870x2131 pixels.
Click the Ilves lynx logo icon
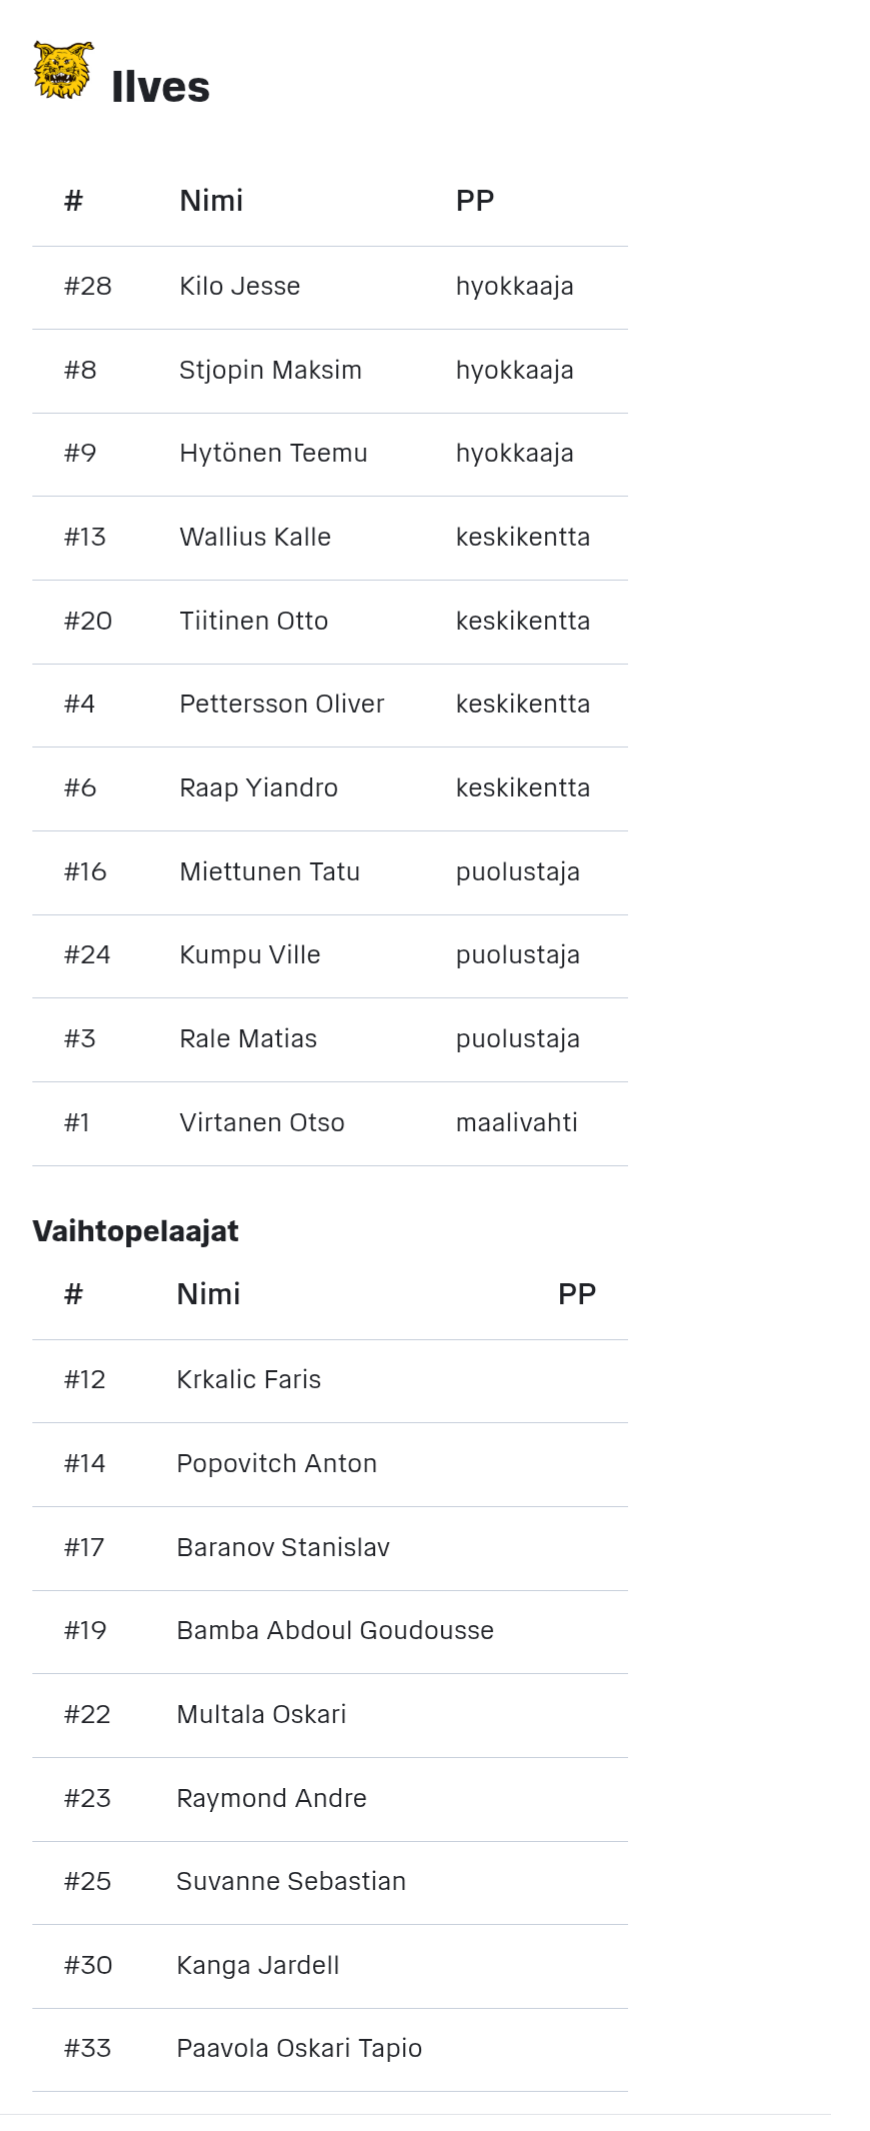(x=63, y=71)
